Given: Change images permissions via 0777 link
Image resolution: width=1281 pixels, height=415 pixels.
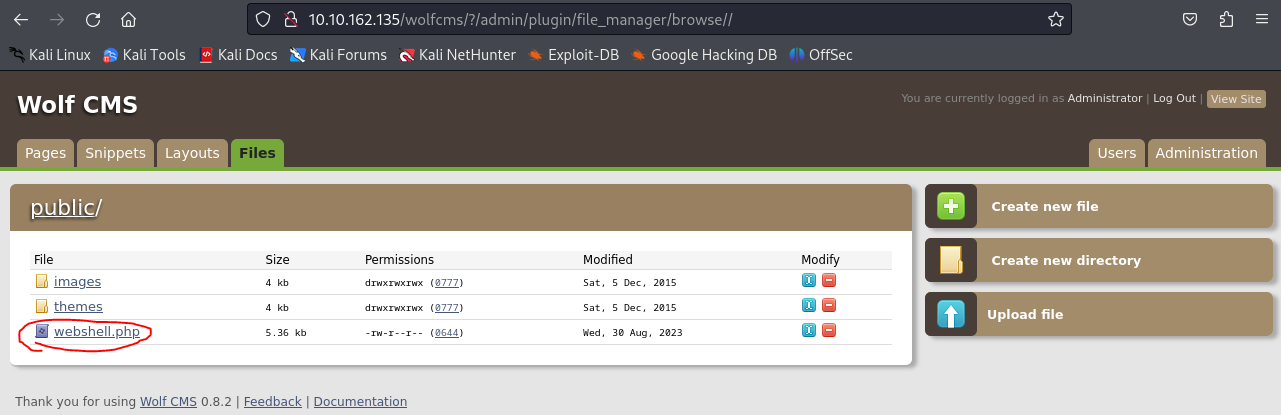Looking at the screenshot, I should click(445, 283).
